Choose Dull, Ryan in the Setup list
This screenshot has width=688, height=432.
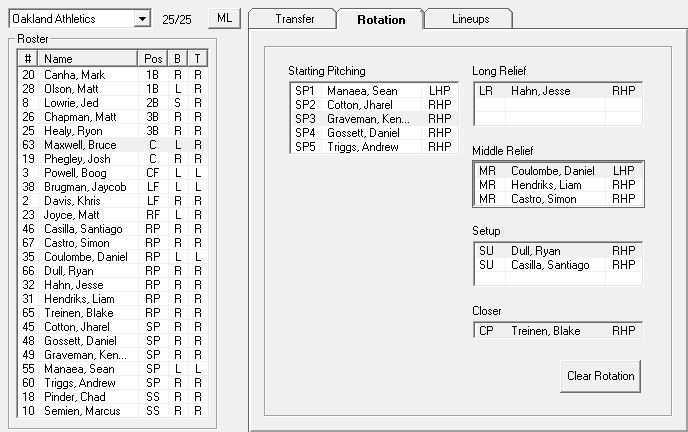click(x=555, y=251)
